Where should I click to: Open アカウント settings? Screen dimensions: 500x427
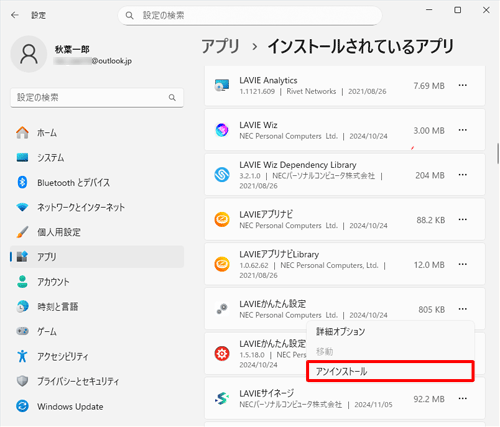tap(97, 282)
